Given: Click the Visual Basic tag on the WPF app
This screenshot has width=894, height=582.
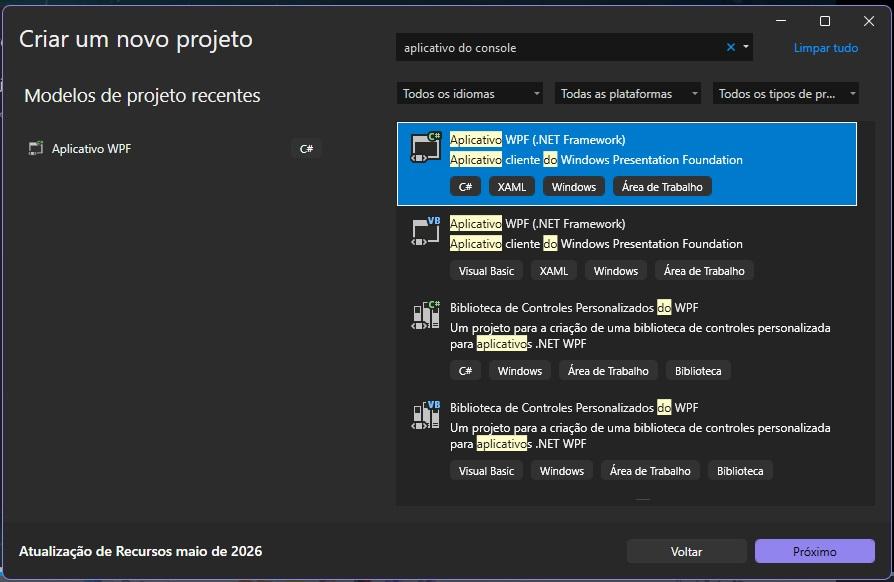Looking at the screenshot, I should [486, 271].
